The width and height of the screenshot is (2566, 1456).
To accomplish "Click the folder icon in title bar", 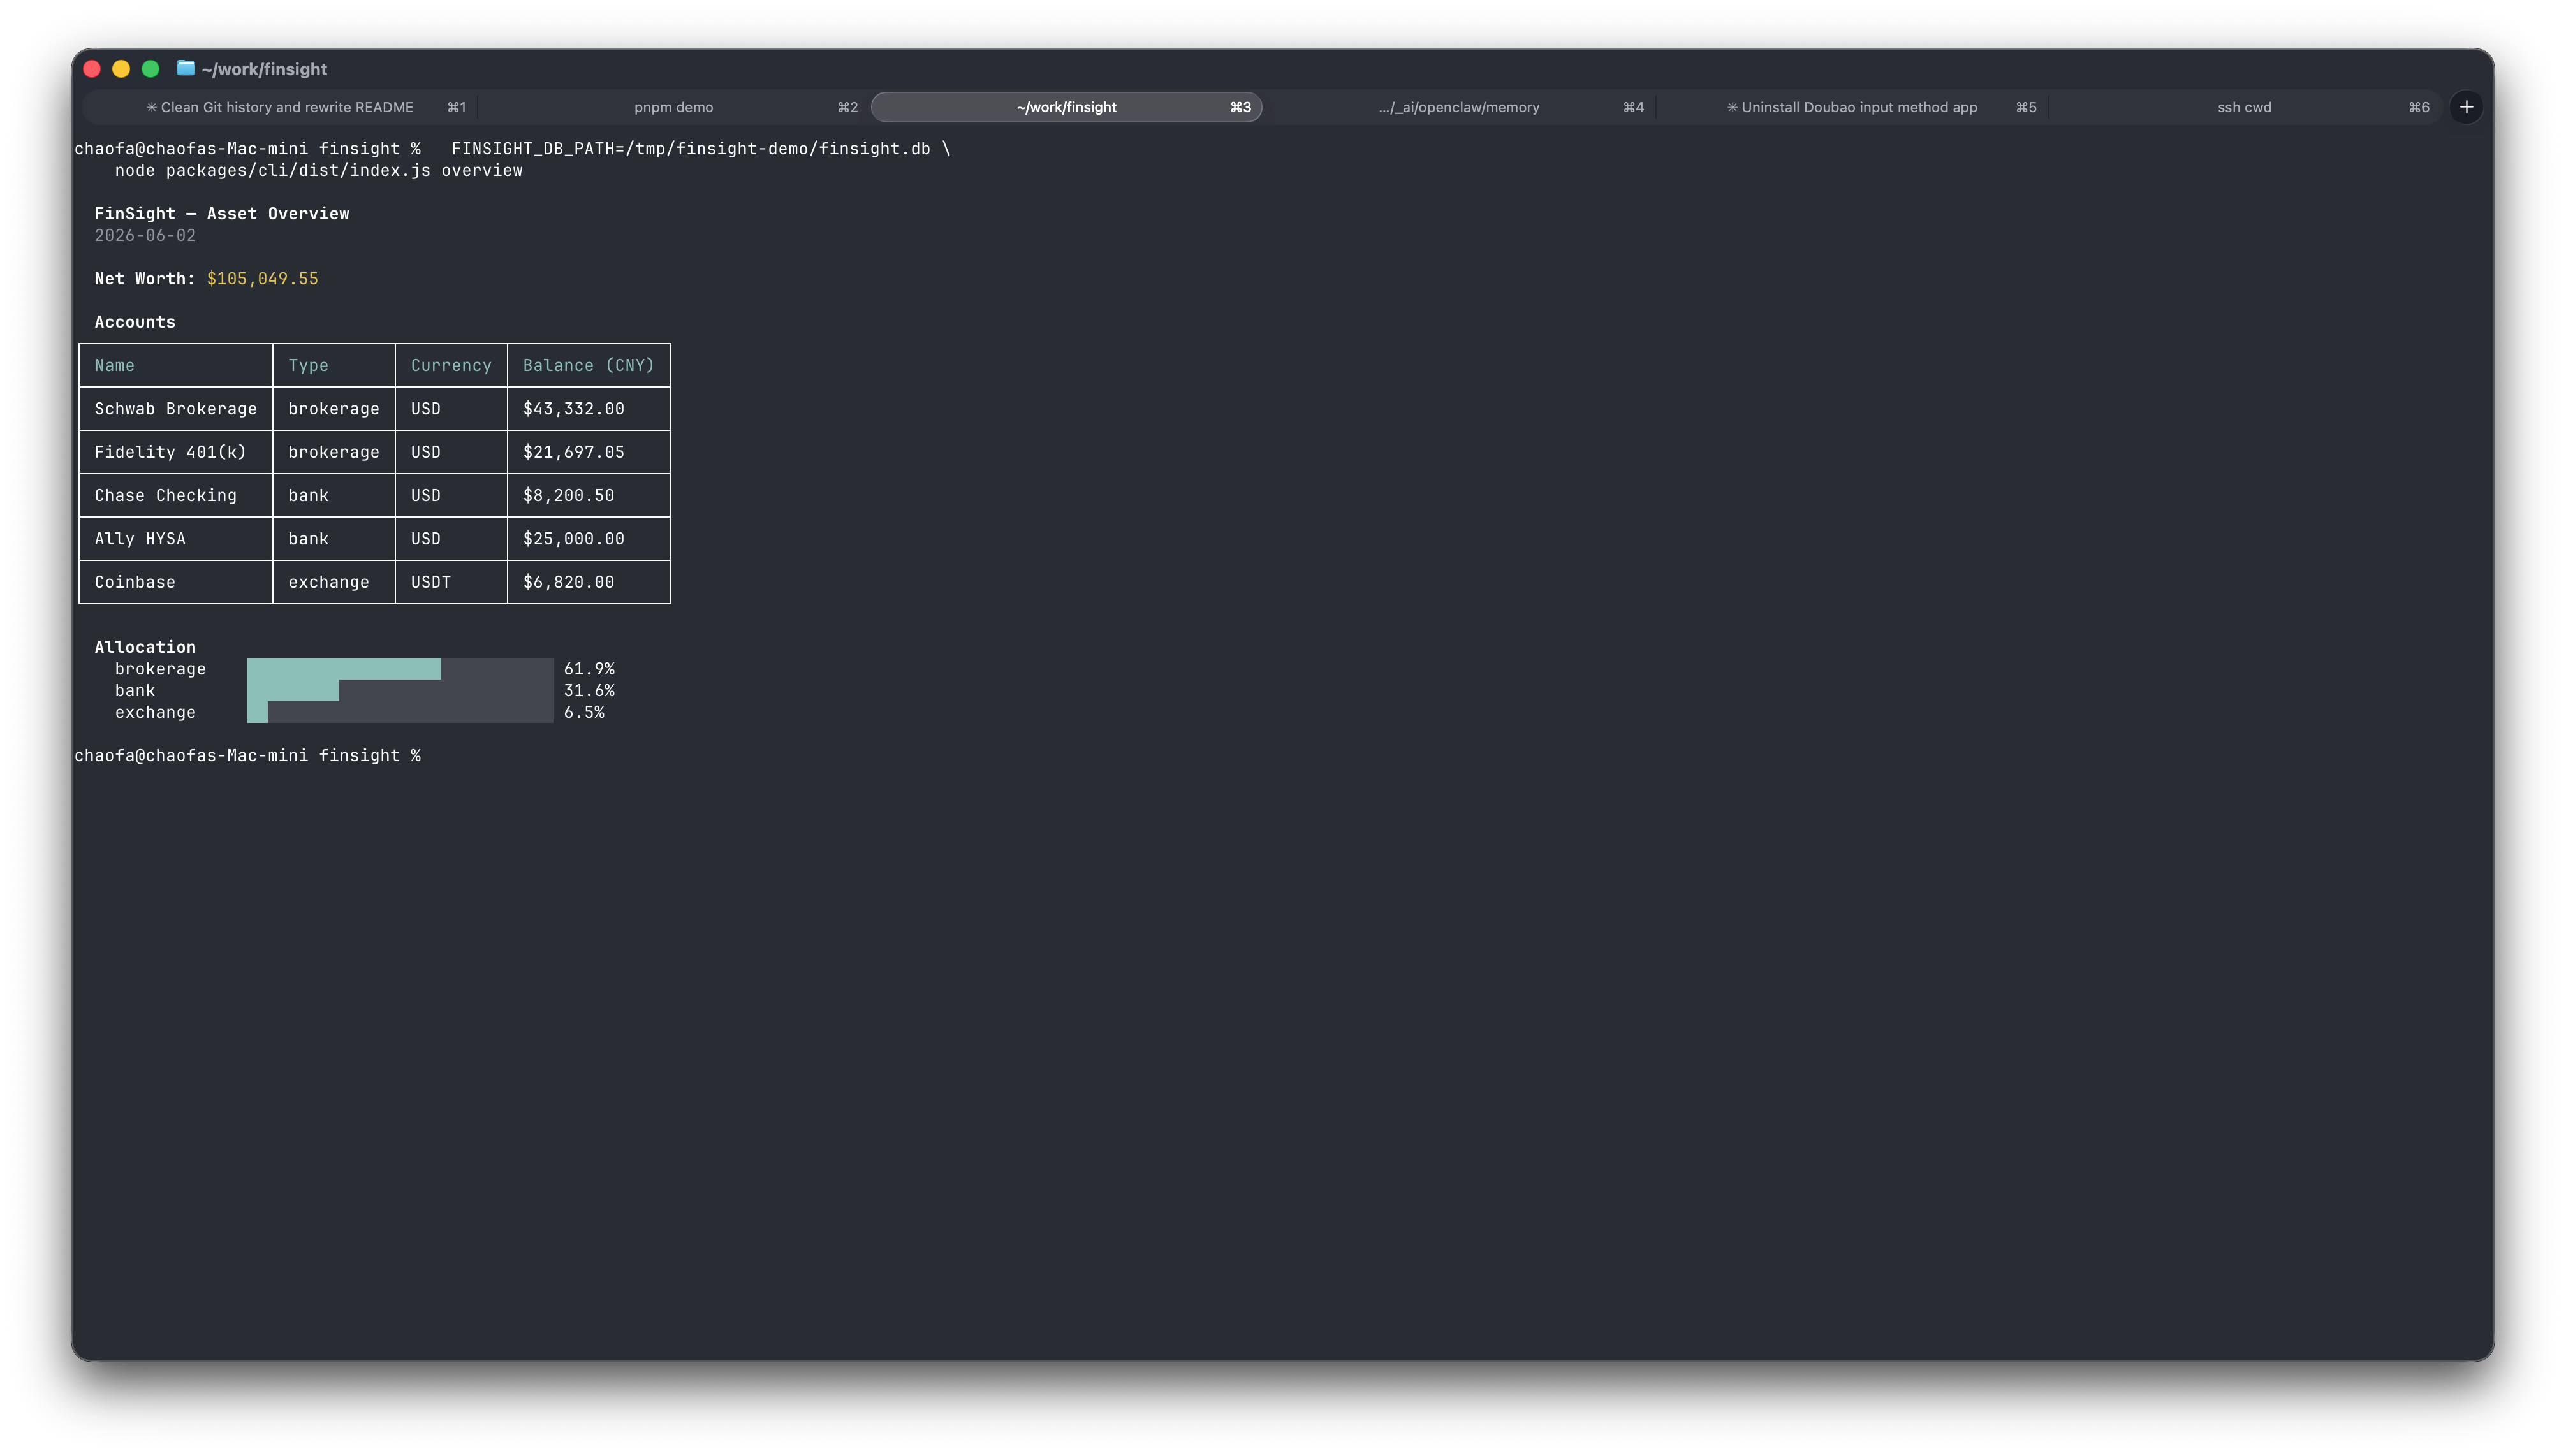I will 186,68.
